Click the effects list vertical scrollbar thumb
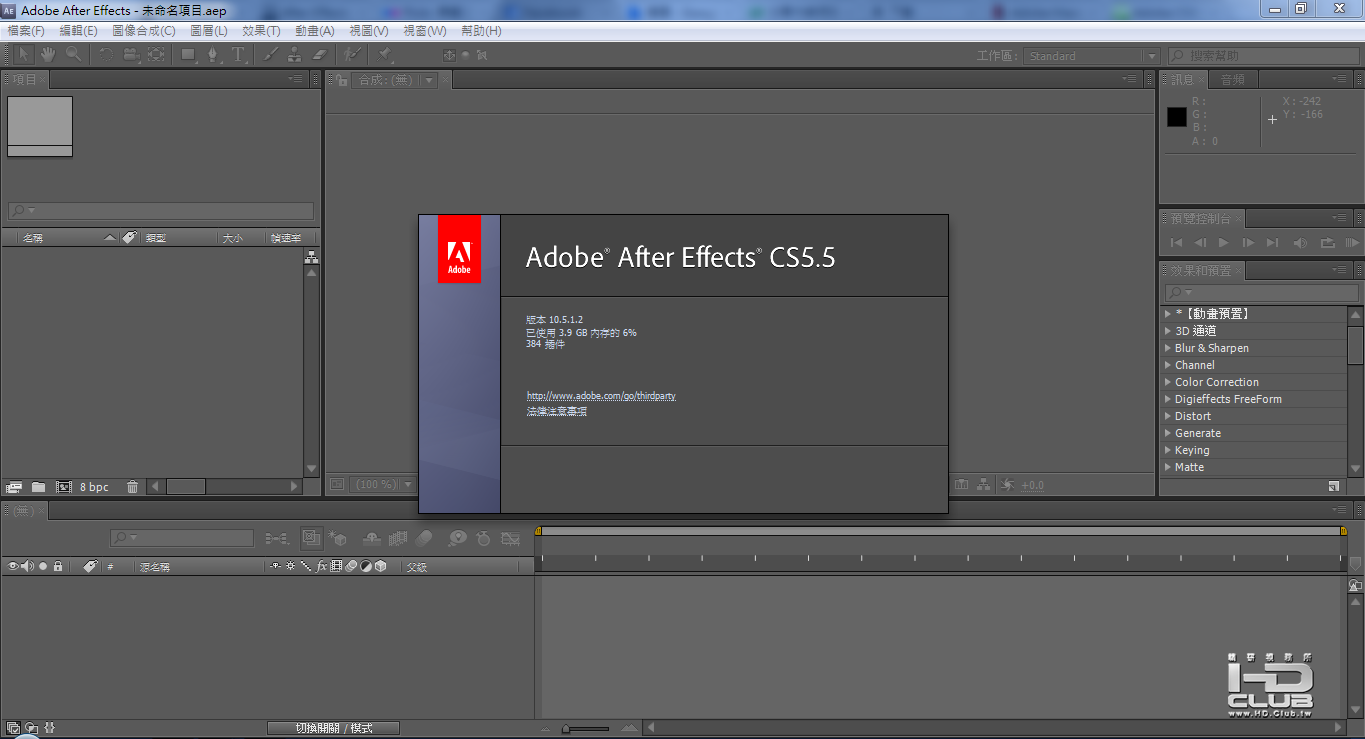1365x739 pixels. [x=1355, y=345]
